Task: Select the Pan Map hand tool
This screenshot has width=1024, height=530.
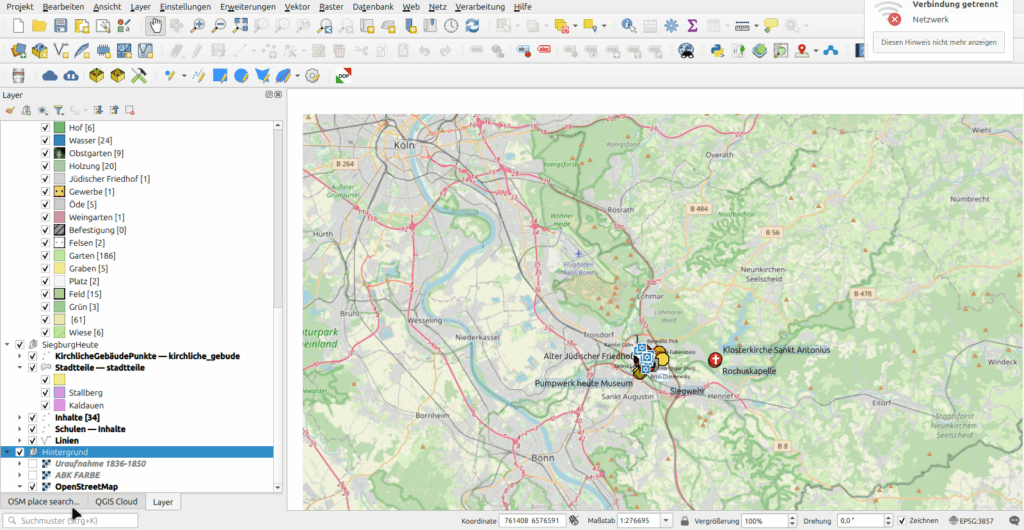Action: tap(155, 25)
